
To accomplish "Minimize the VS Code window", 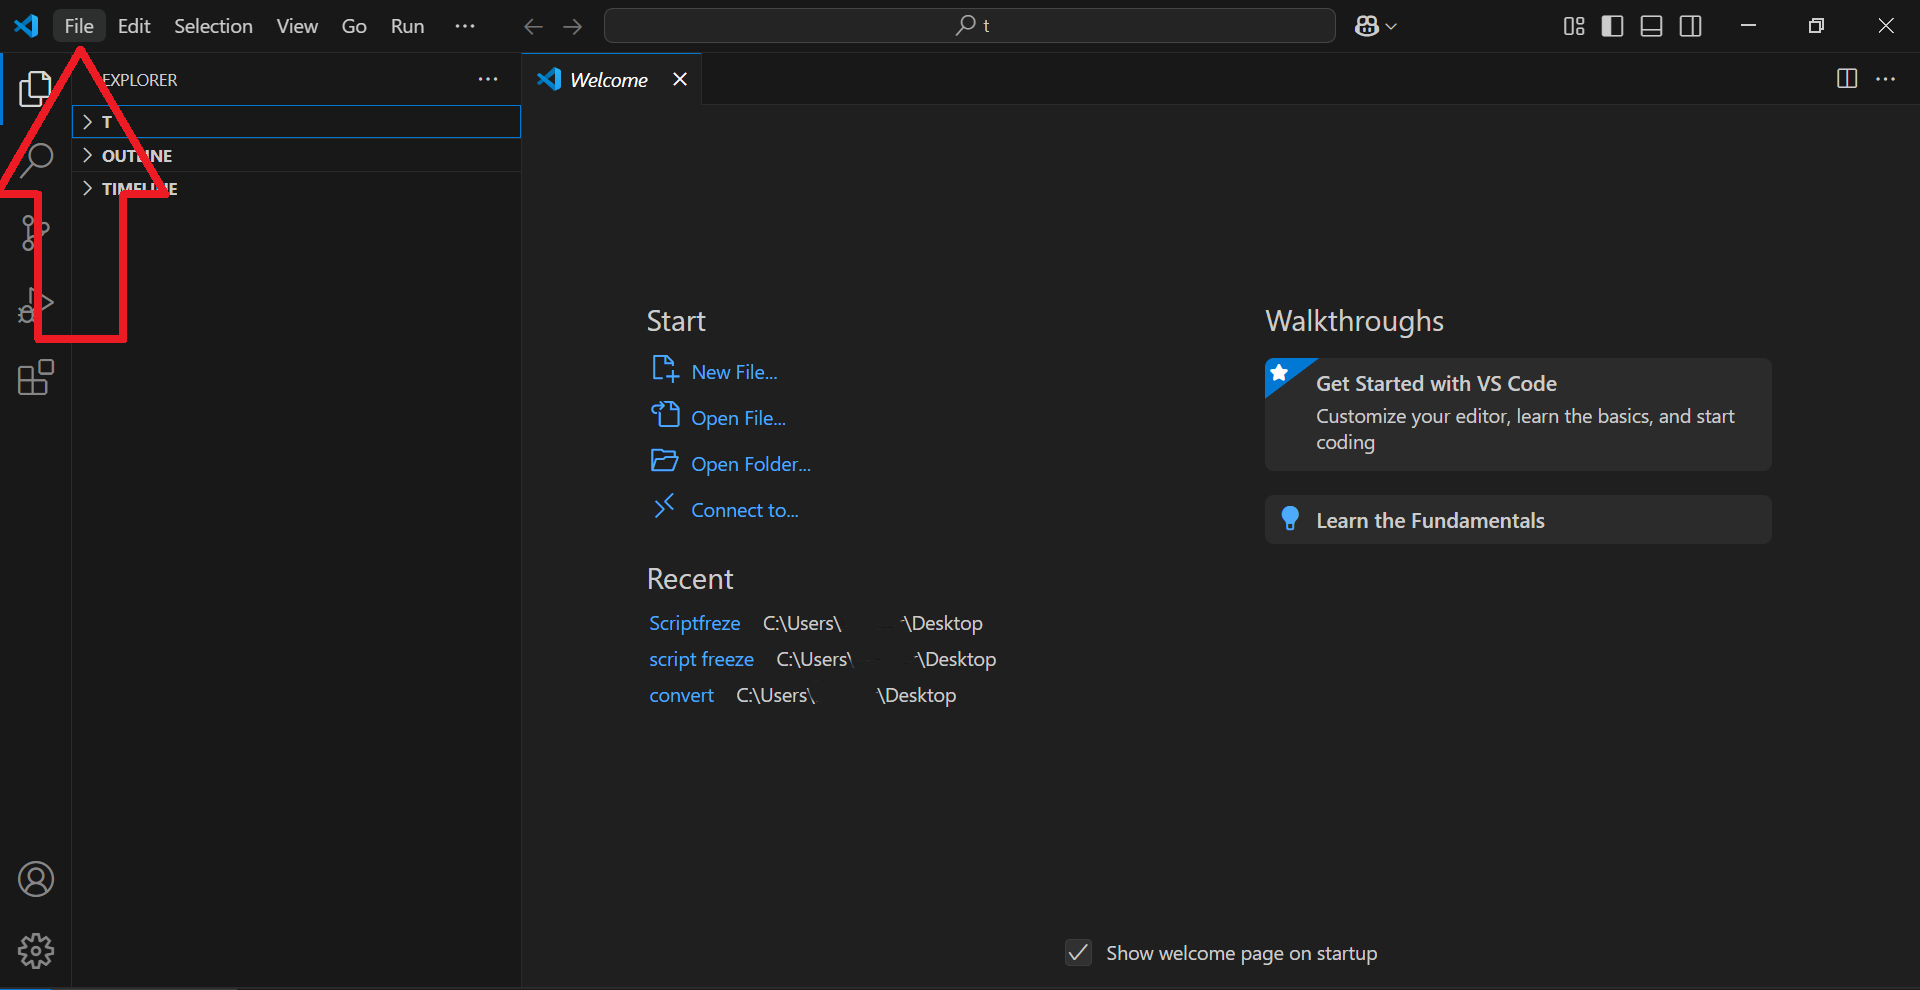I will coord(1748,26).
